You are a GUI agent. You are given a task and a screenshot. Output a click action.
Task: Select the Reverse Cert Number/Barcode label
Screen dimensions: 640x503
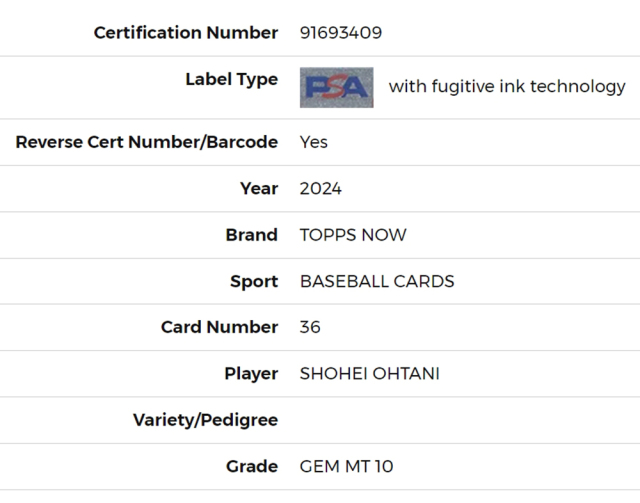pyautogui.click(x=147, y=142)
